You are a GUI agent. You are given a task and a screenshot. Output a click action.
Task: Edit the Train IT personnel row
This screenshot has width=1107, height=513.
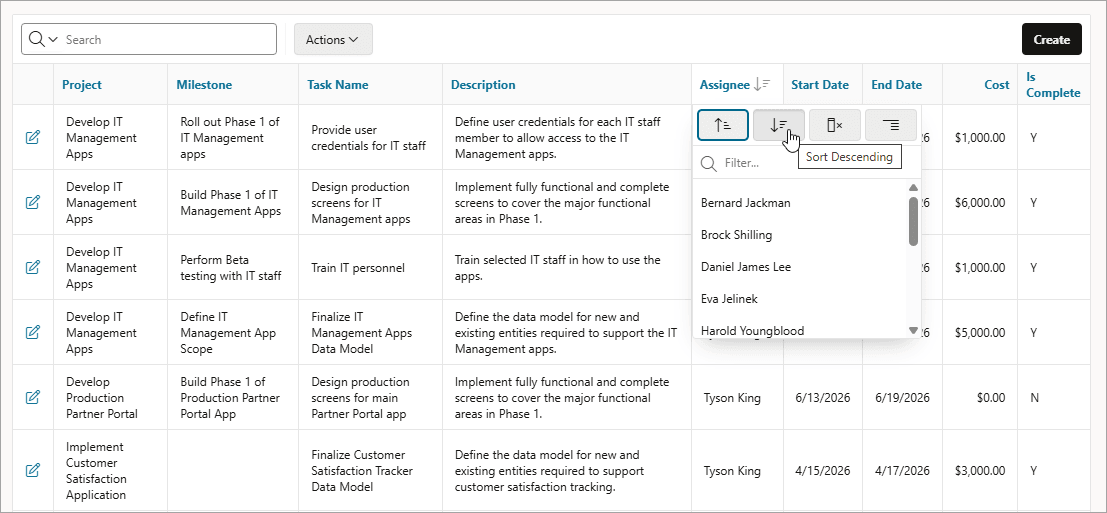[x=32, y=267]
